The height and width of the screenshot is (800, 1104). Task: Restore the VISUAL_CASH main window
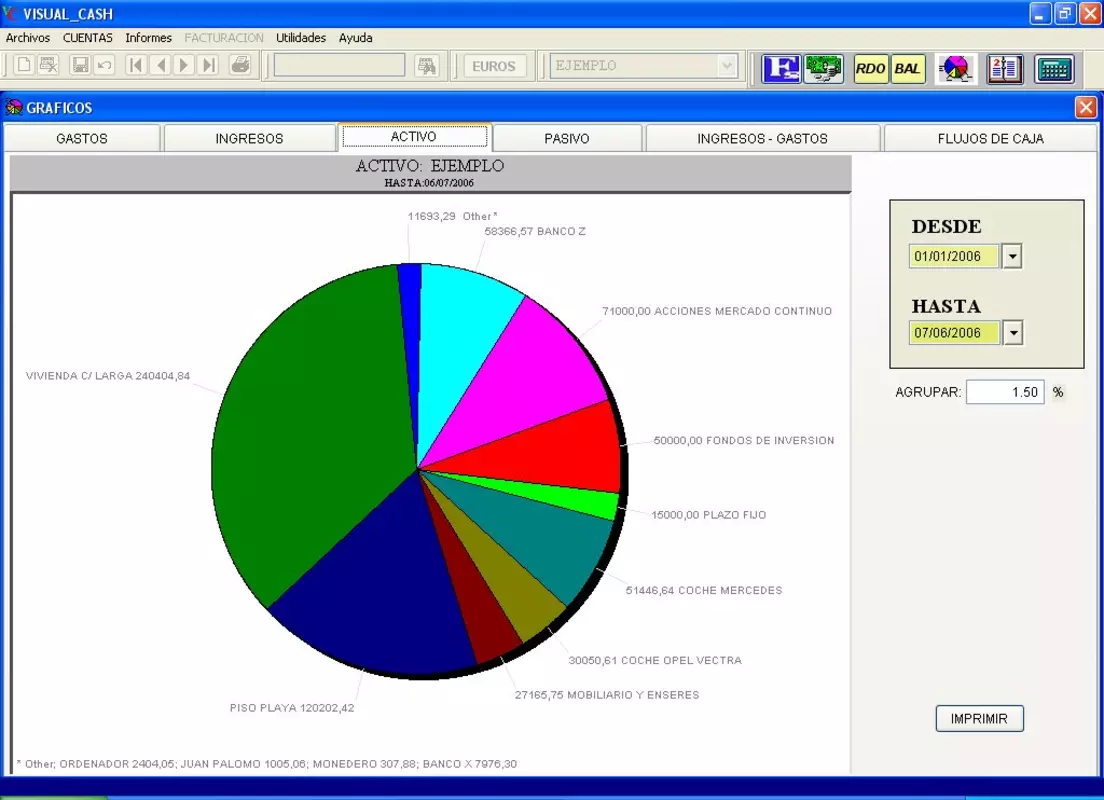click(1065, 13)
